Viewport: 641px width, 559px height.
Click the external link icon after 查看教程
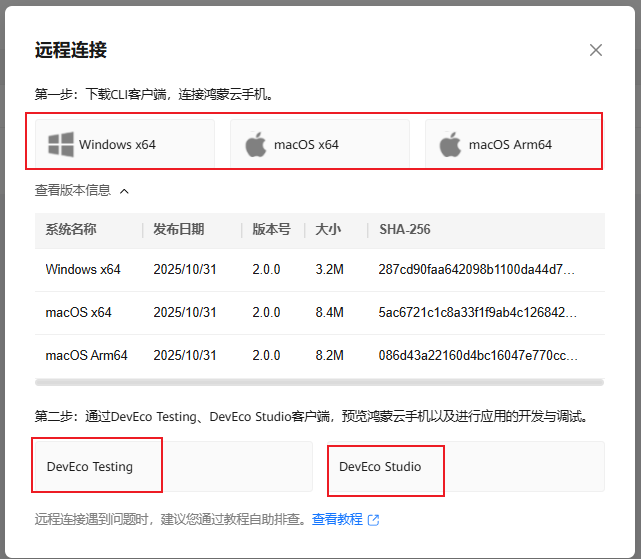pyautogui.click(x=373, y=520)
